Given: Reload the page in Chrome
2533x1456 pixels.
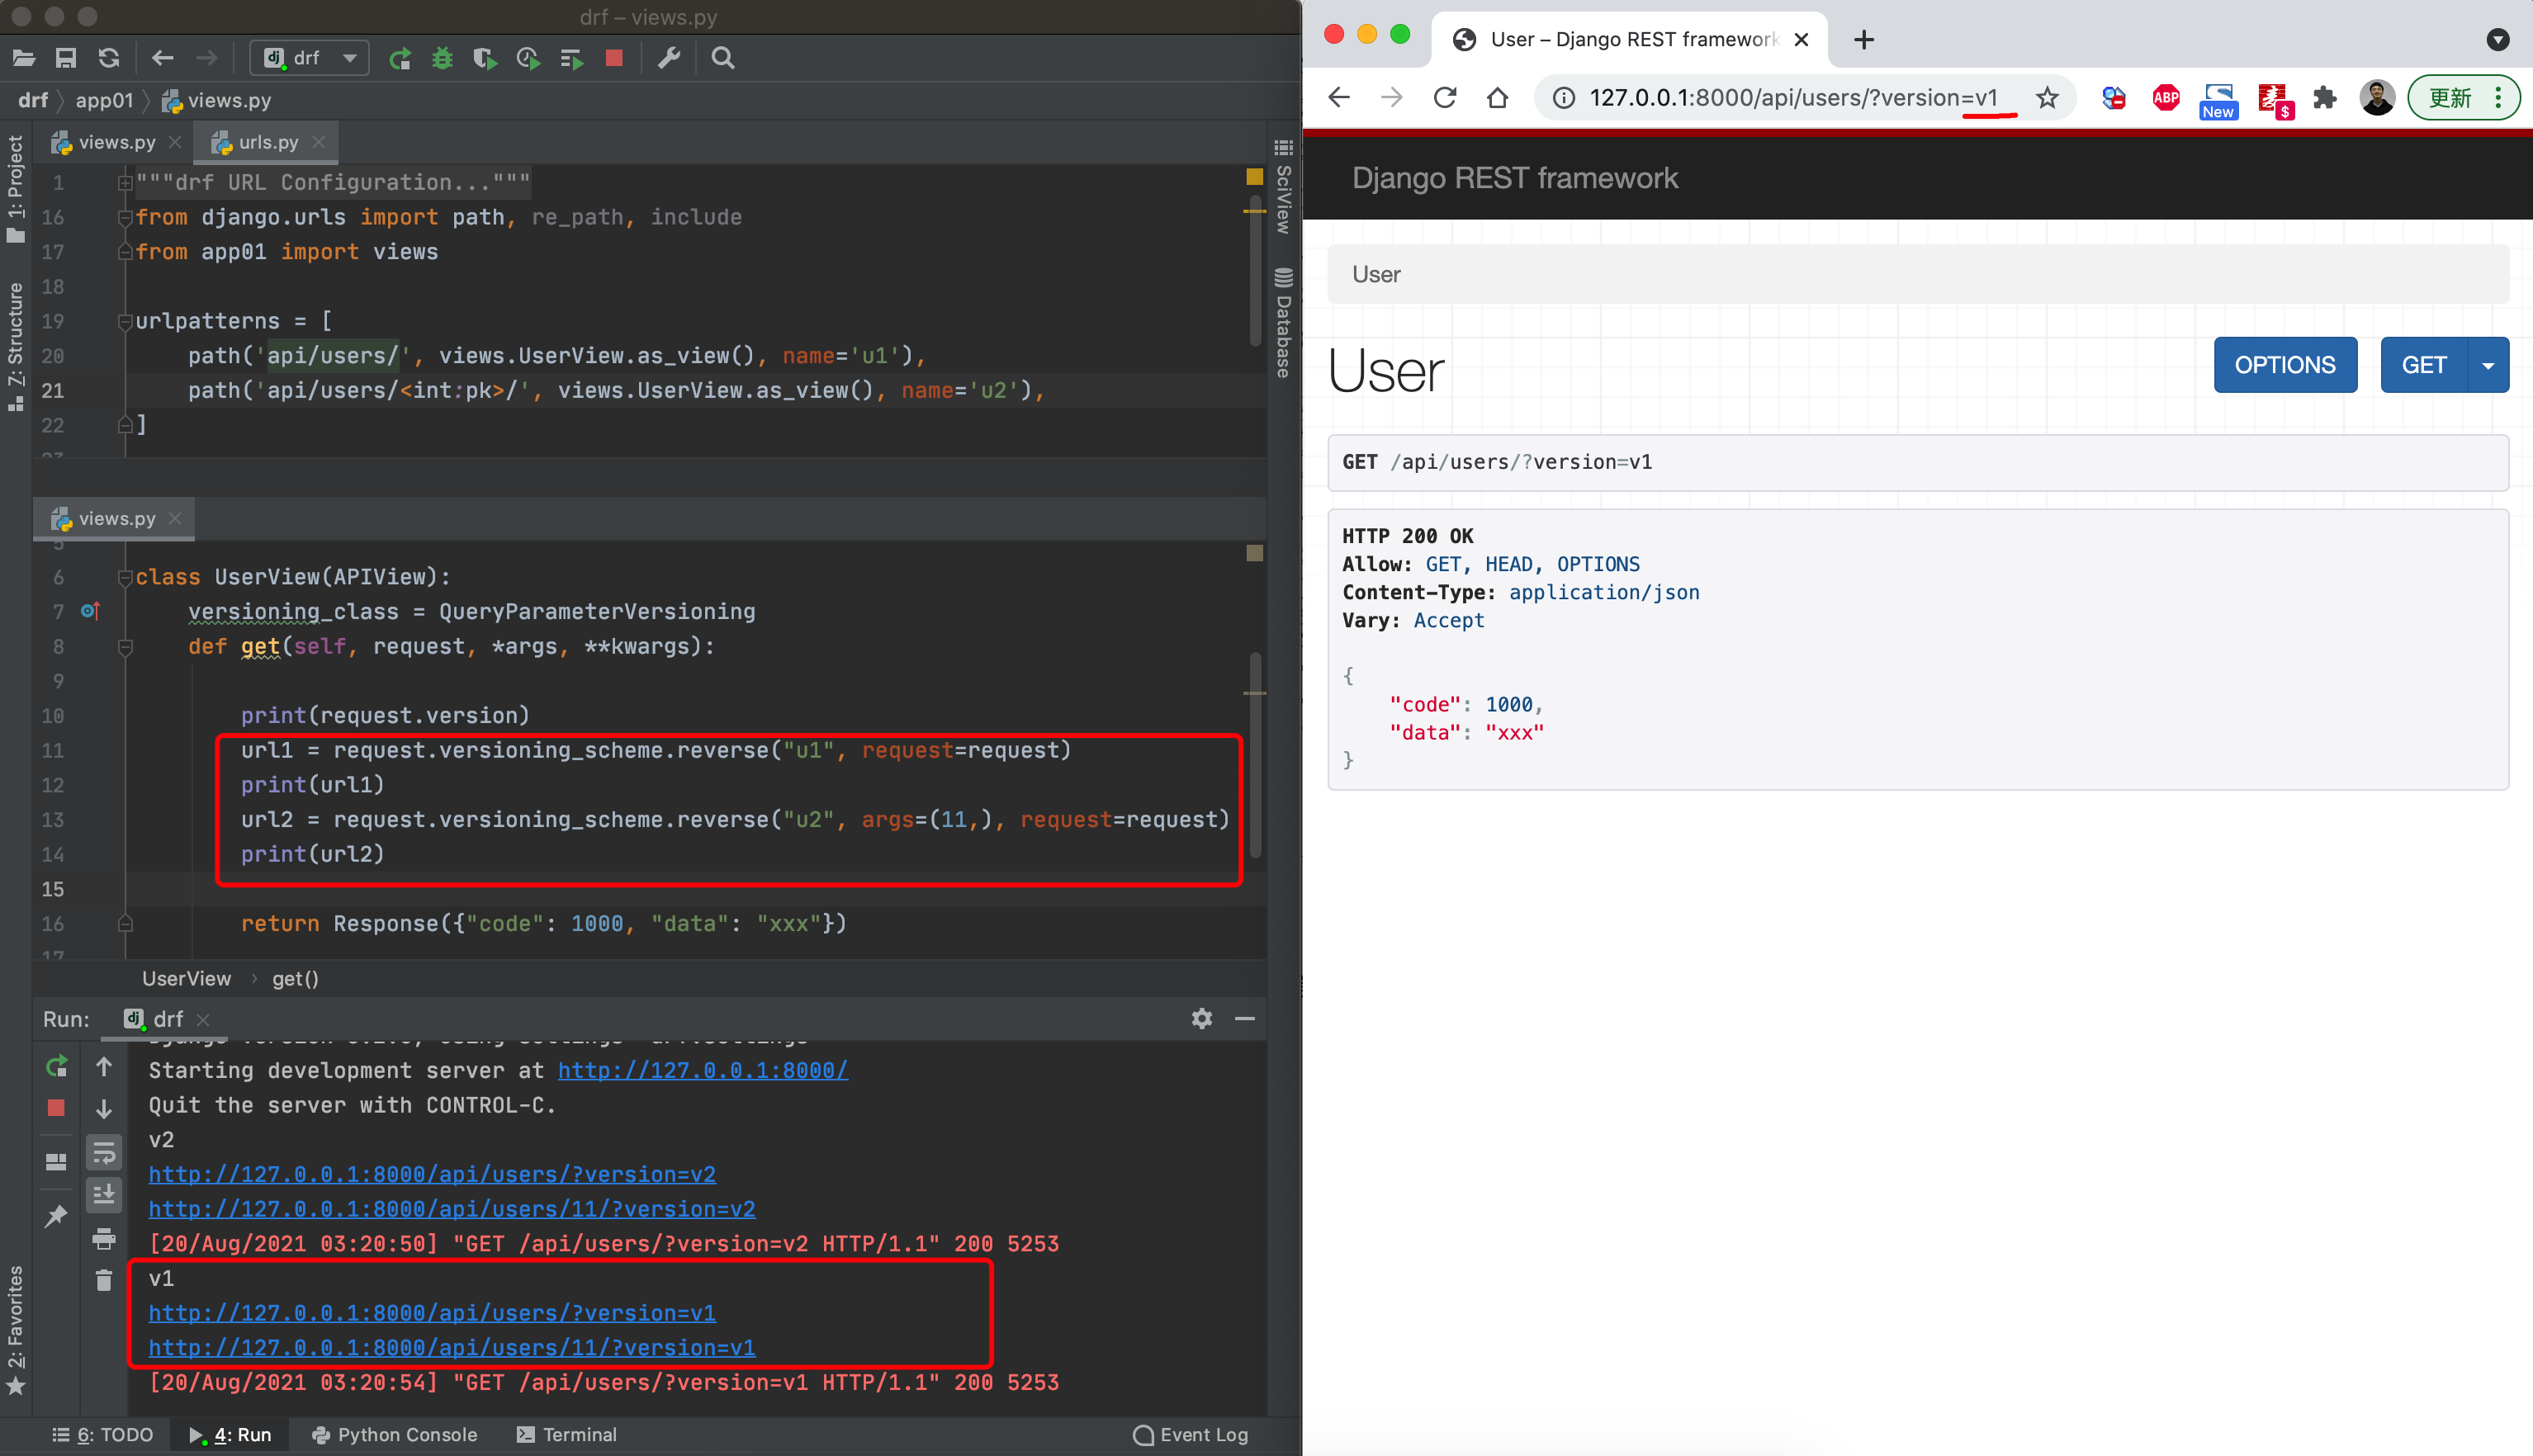Looking at the screenshot, I should 1444,97.
